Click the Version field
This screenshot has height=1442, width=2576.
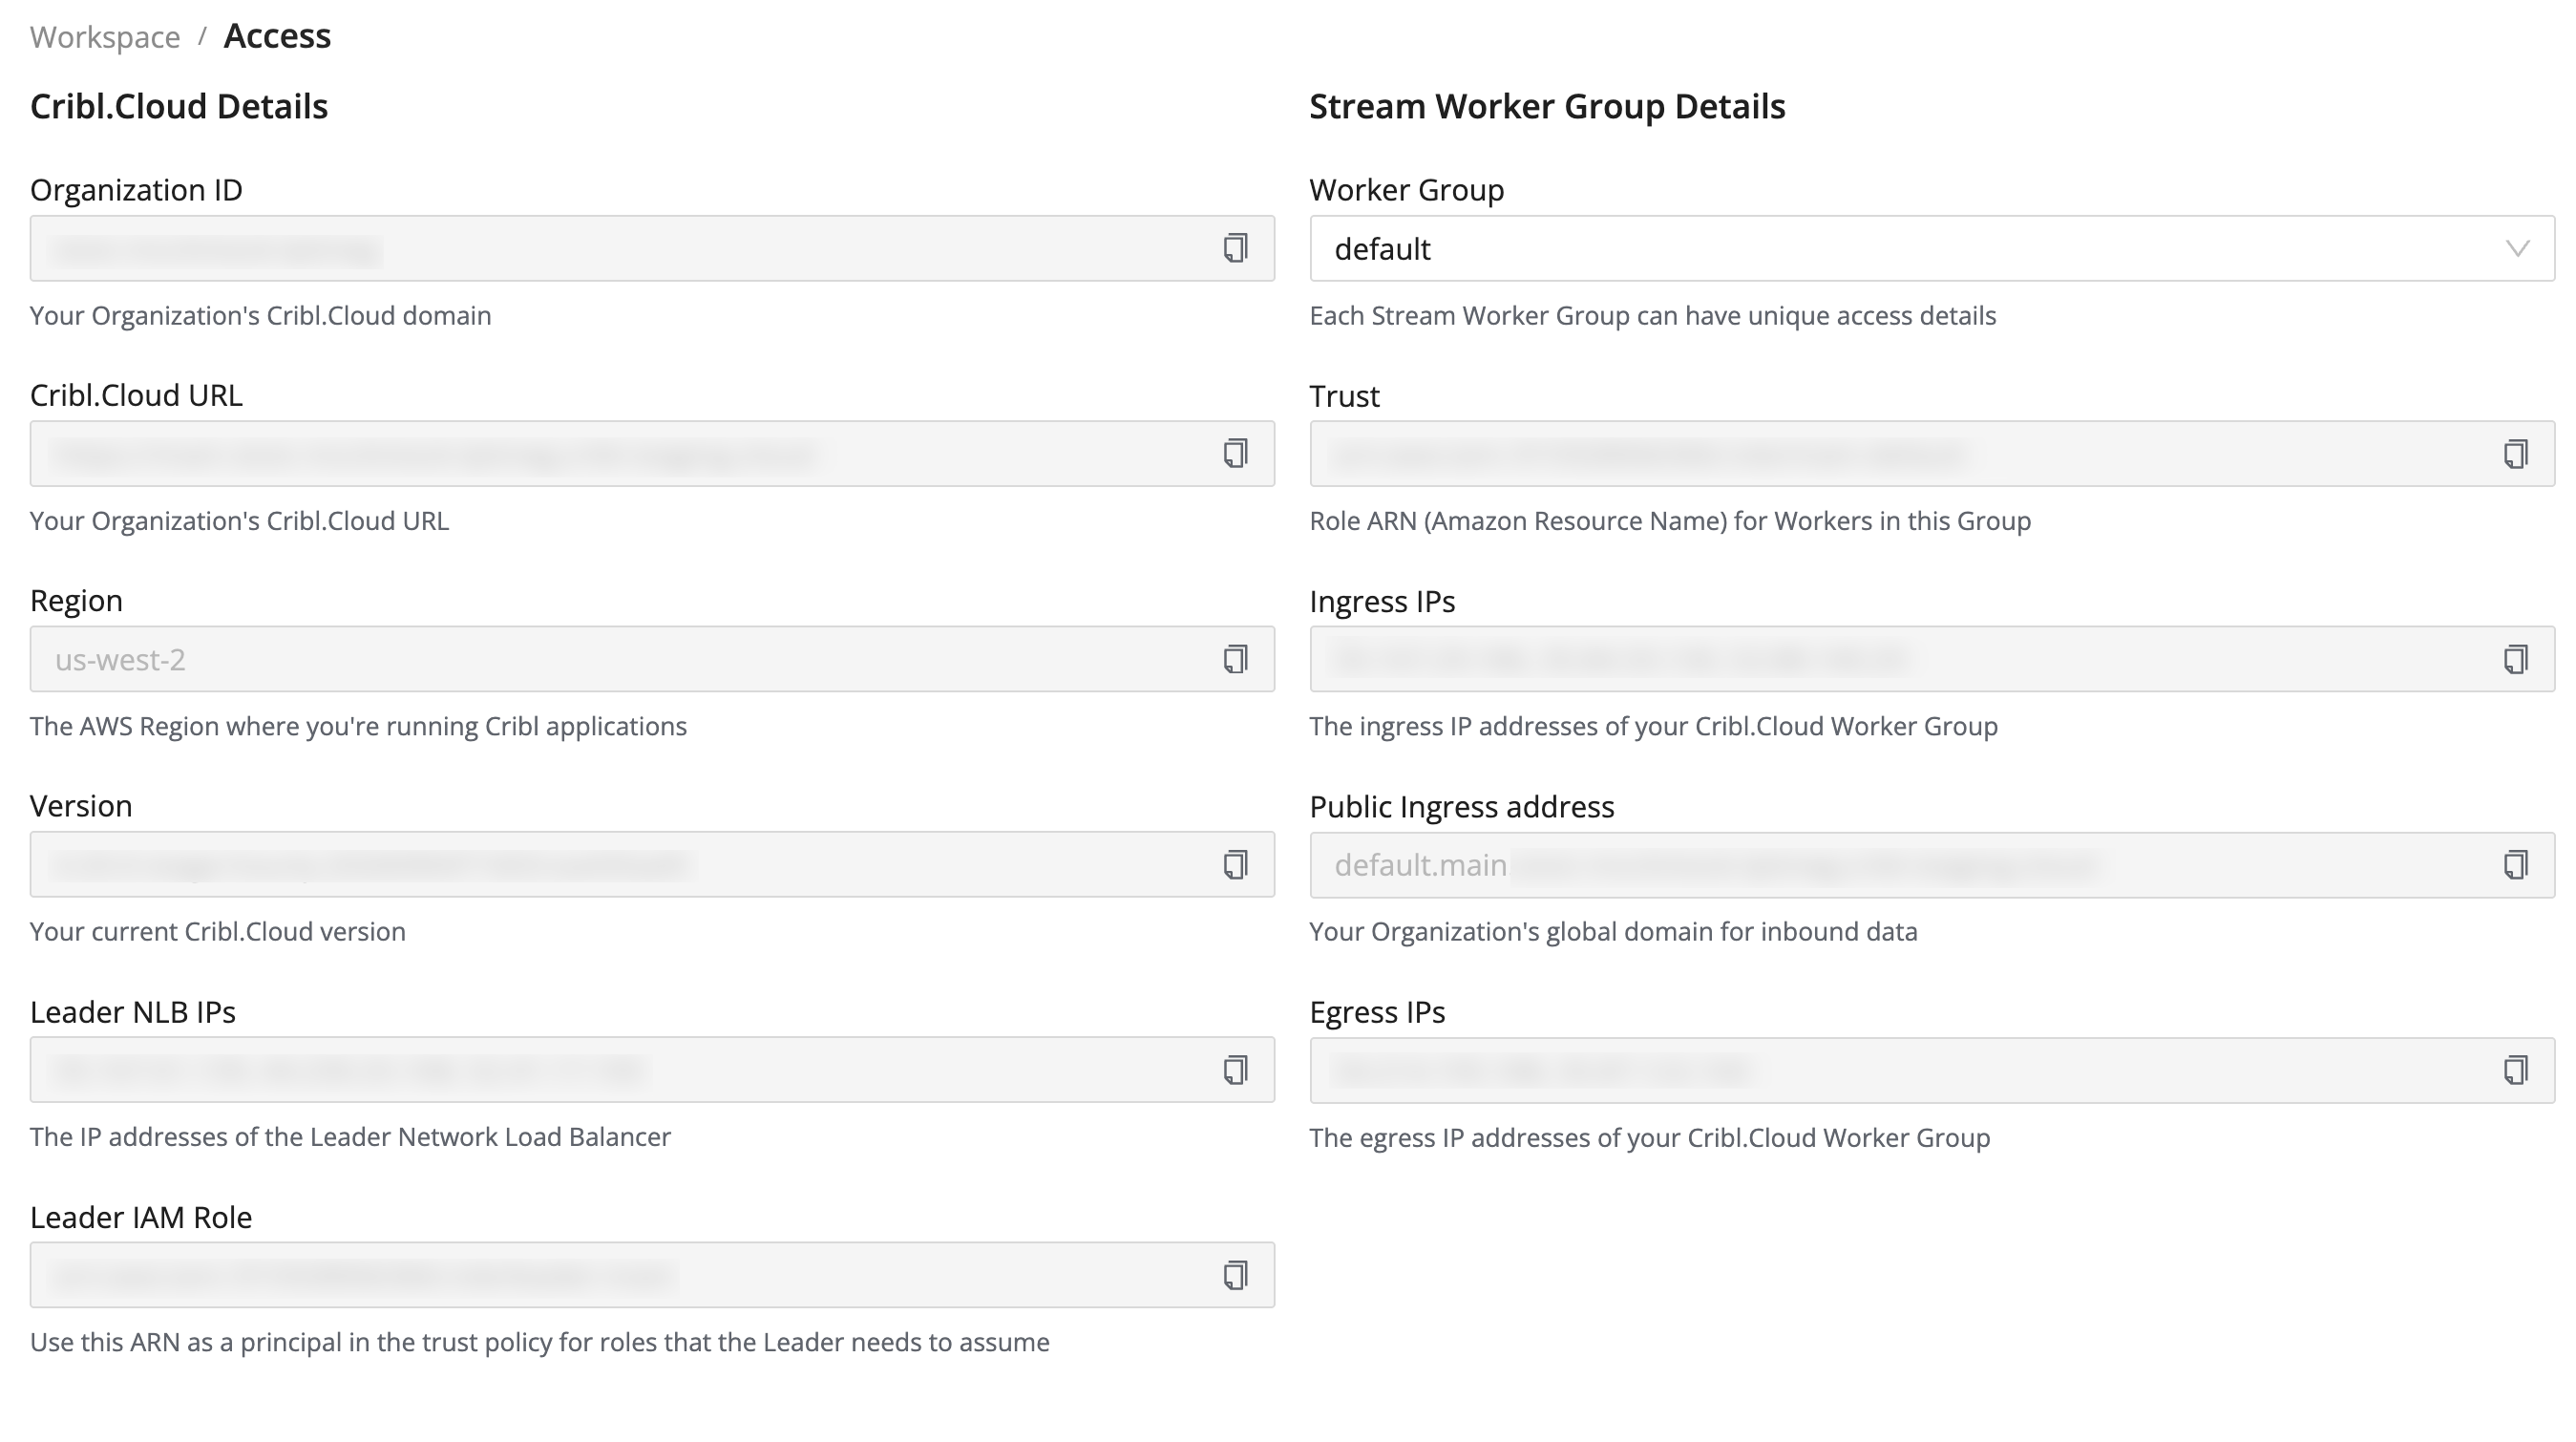pyautogui.click(x=652, y=864)
